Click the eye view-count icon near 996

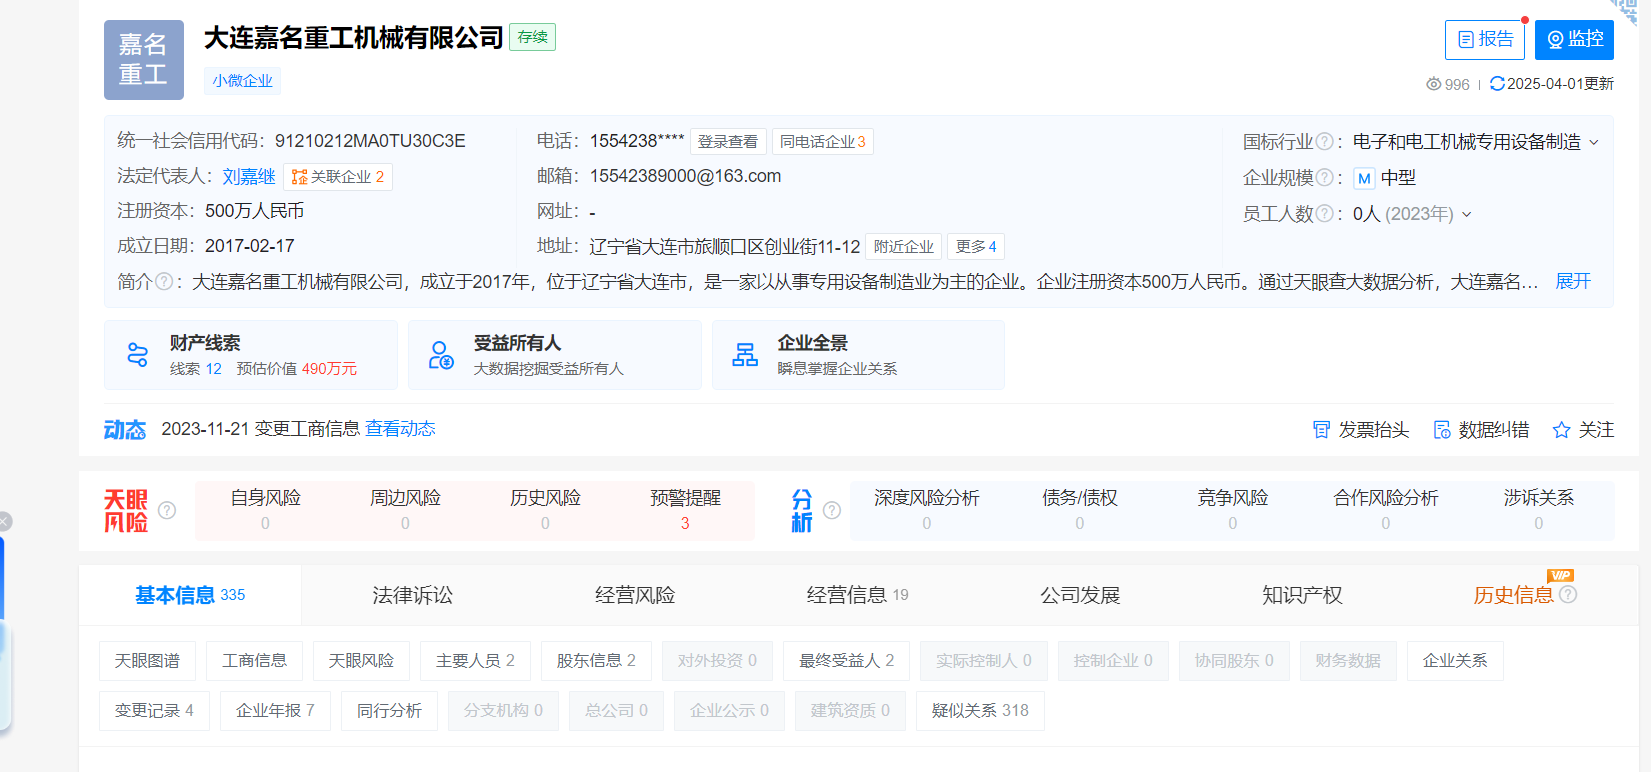click(x=1433, y=84)
